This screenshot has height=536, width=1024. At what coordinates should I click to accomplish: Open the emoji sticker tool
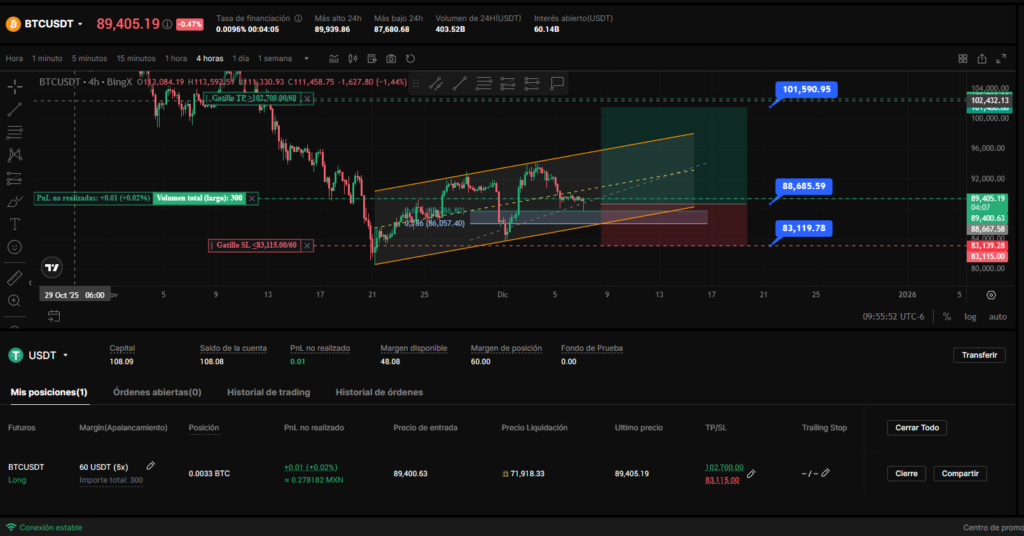(15, 247)
